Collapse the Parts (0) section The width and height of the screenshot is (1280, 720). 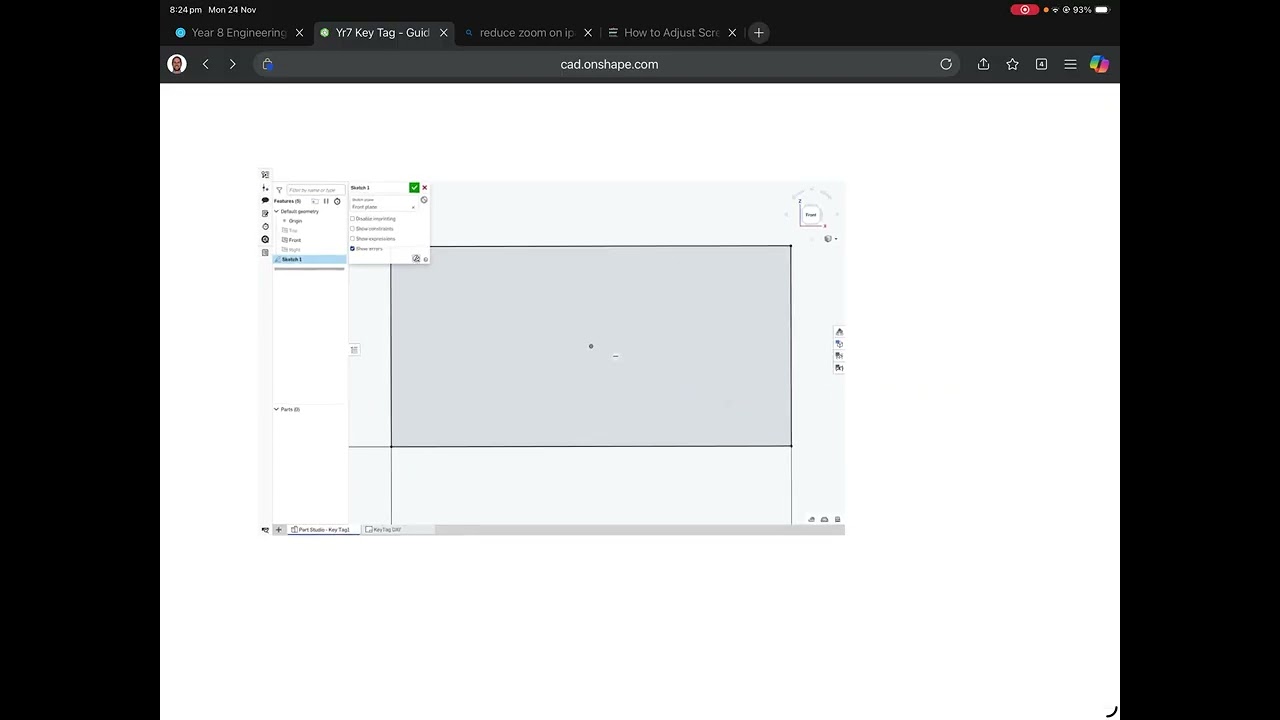(276, 409)
